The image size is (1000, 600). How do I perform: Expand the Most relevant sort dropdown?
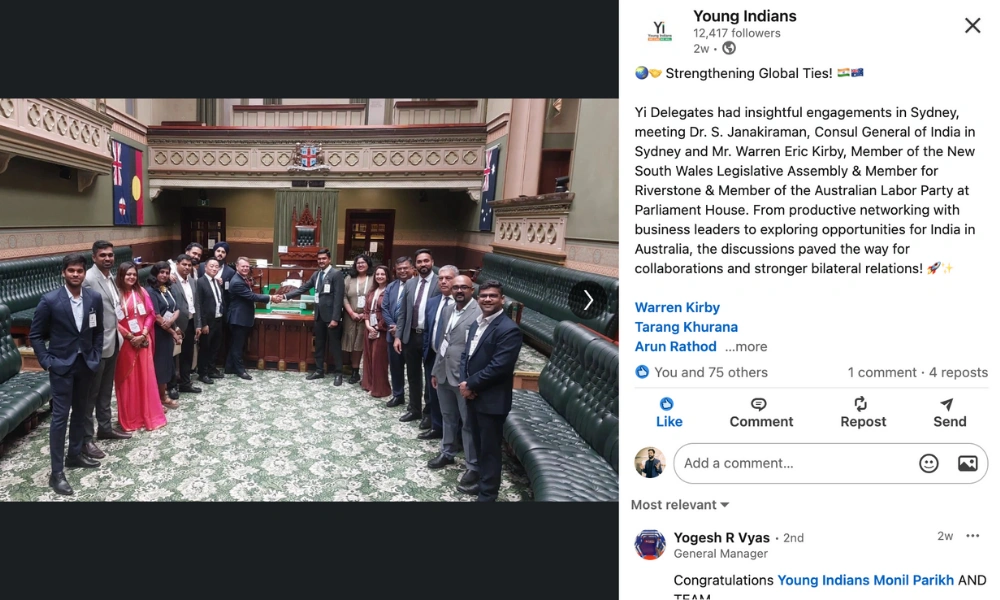pos(680,505)
